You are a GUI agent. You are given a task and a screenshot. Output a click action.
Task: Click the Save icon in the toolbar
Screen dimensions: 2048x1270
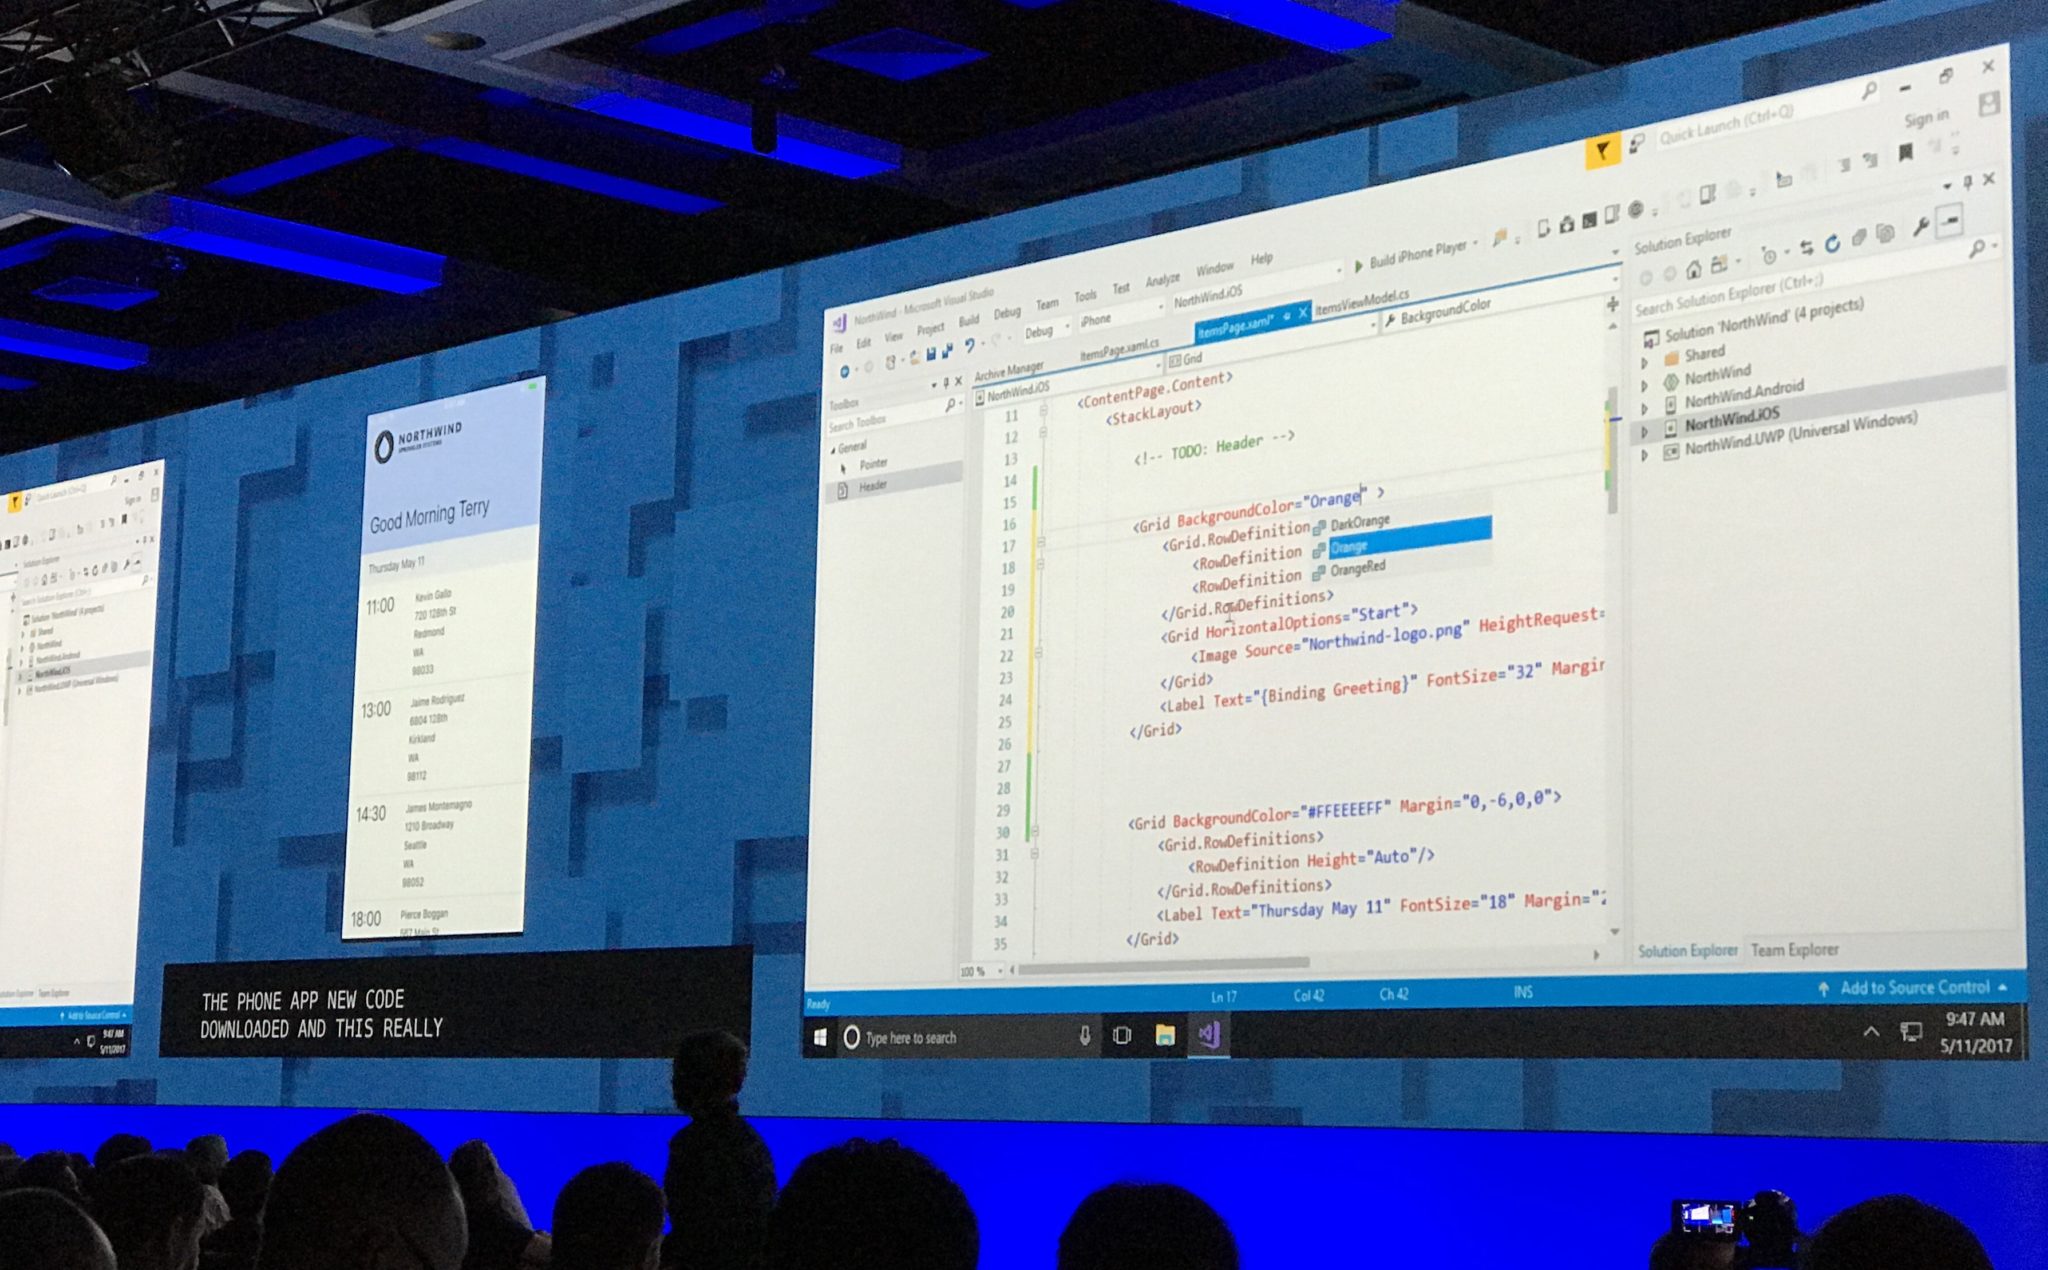[931, 354]
